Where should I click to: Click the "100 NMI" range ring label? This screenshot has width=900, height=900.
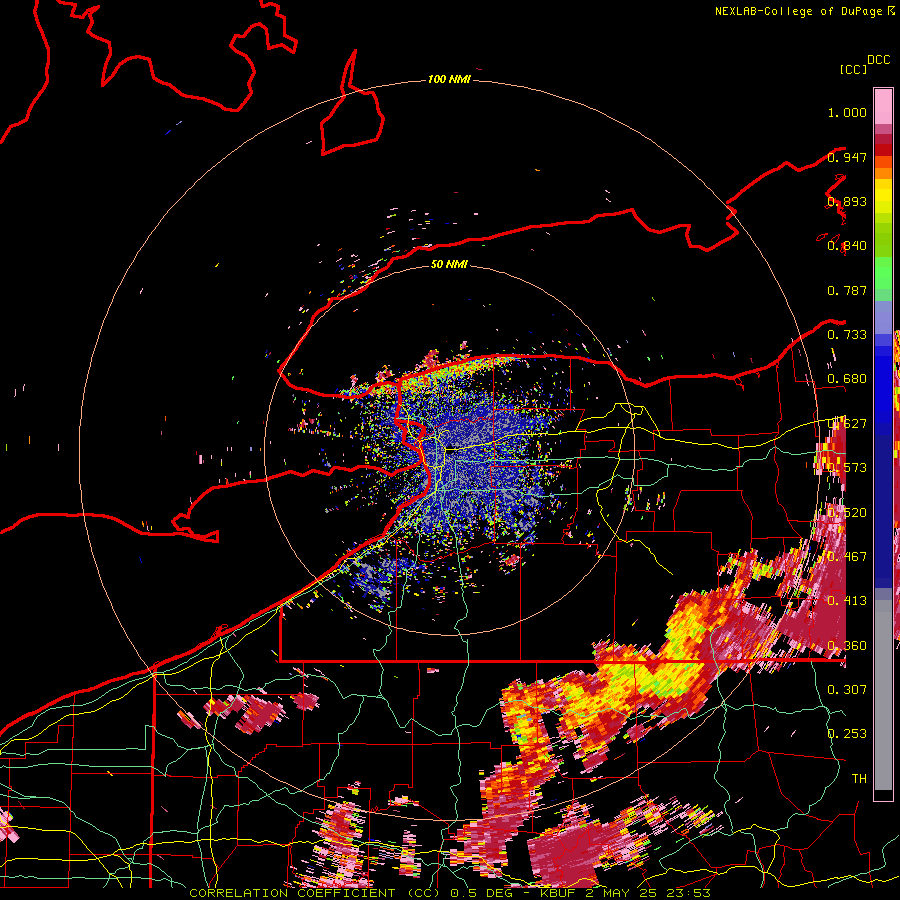[449, 79]
